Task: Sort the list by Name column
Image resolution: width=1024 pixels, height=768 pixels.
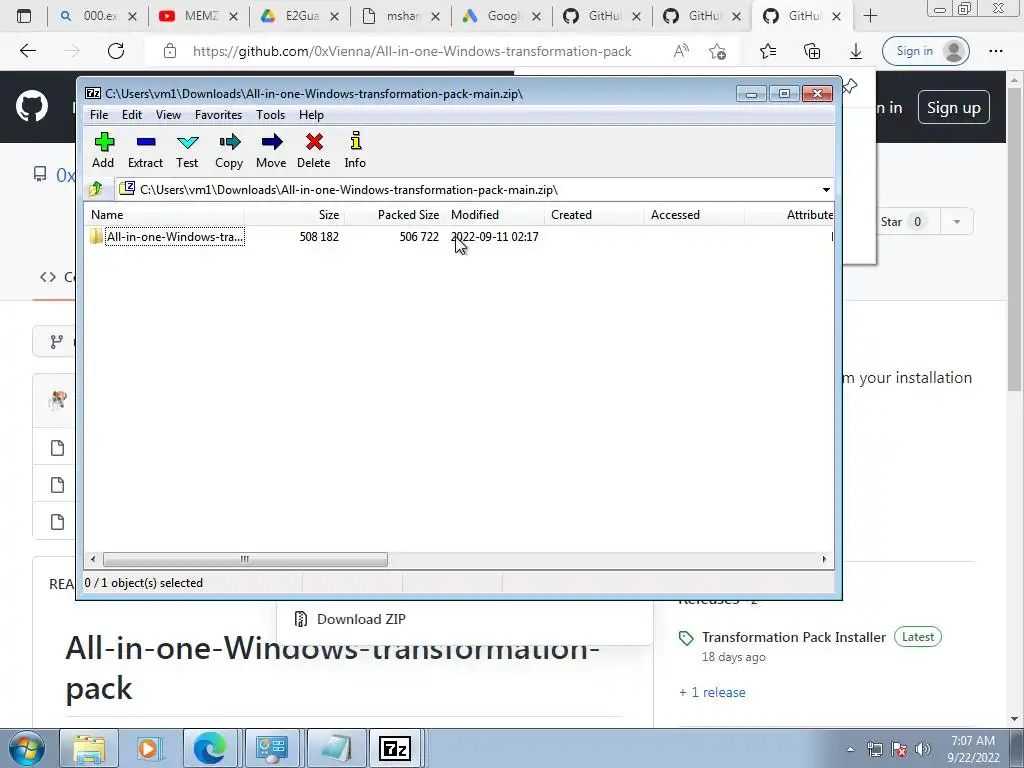Action: point(165,215)
